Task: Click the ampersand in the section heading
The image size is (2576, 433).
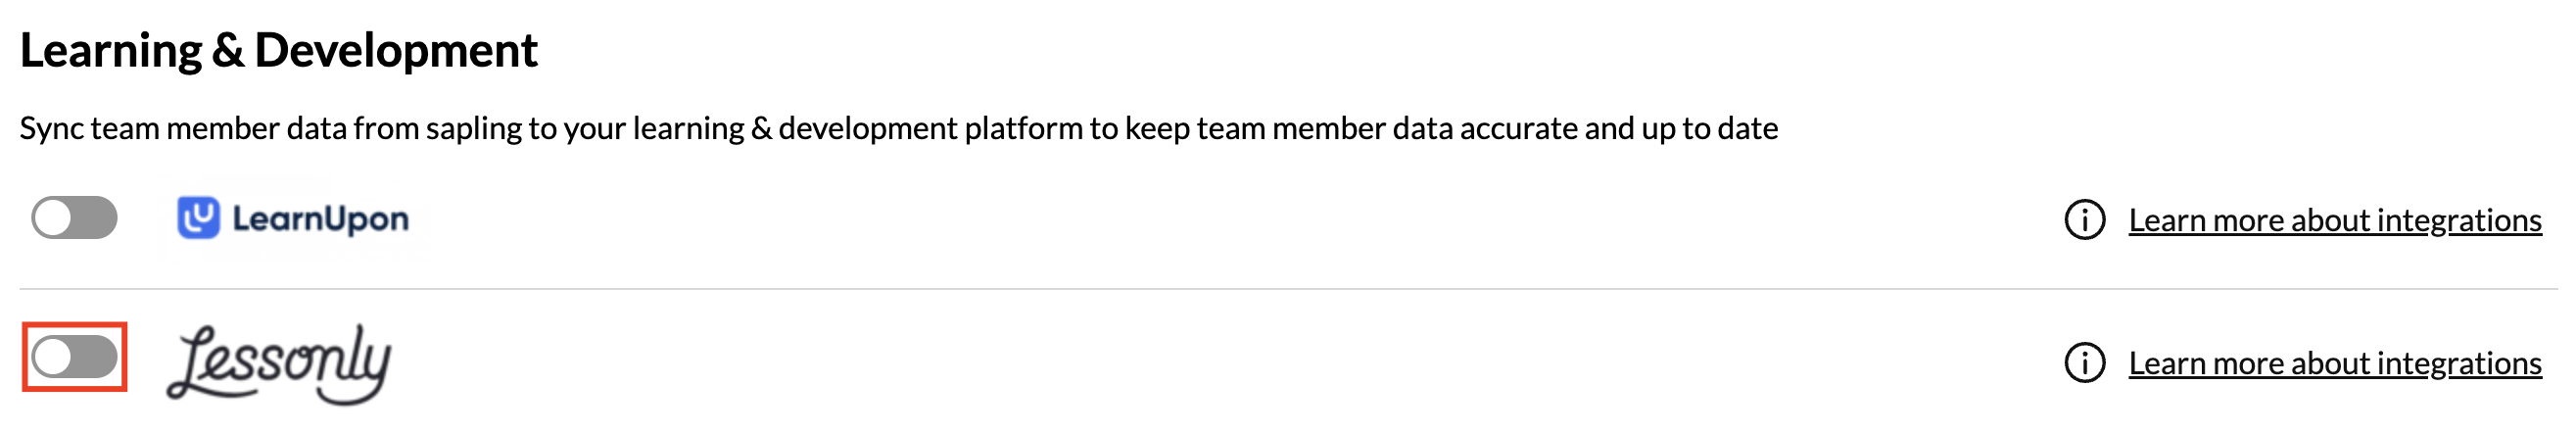Action: tap(228, 51)
